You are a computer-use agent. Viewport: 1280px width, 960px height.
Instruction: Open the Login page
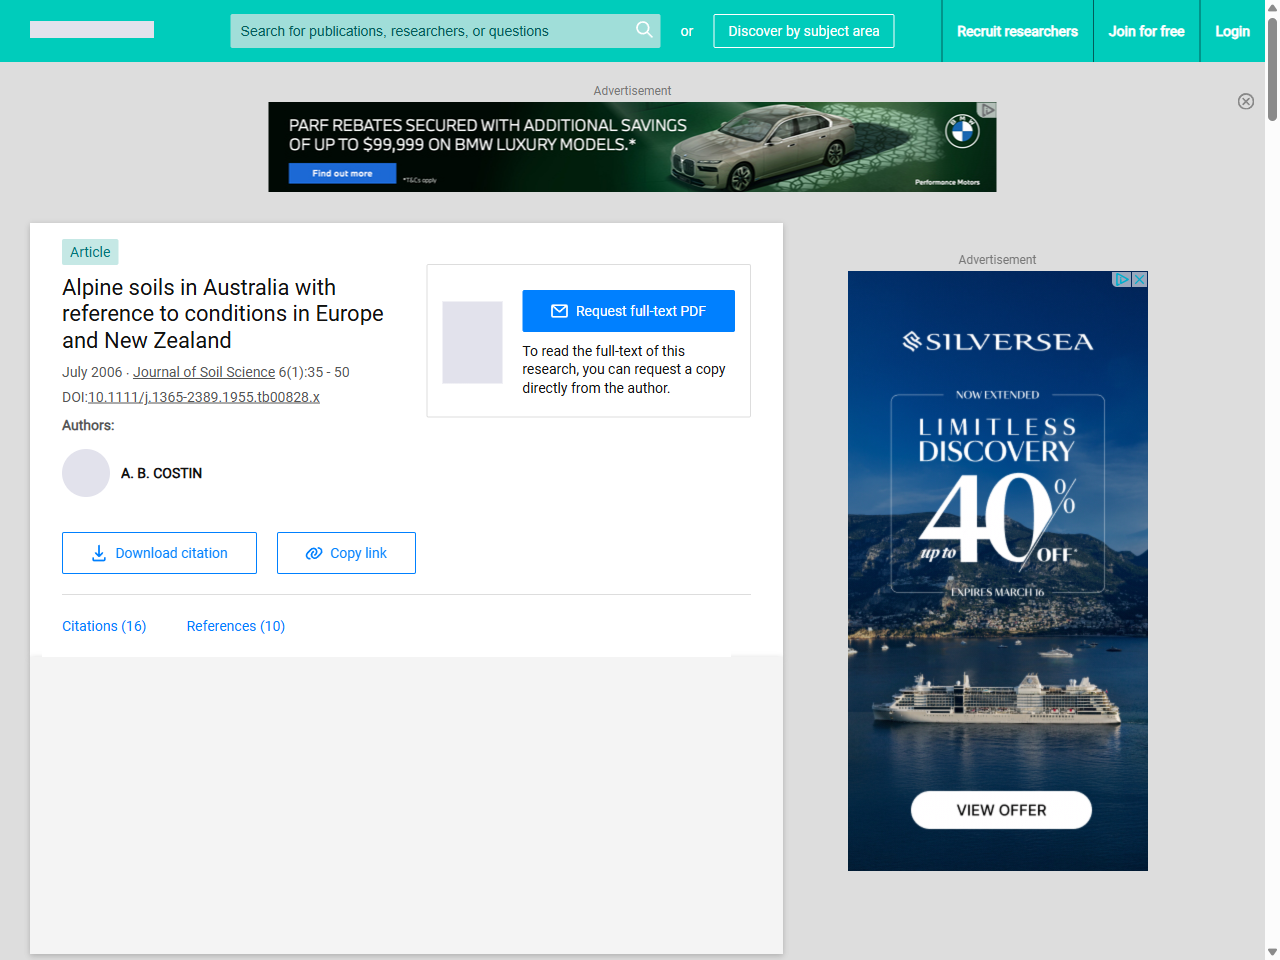pyautogui.click(x=1232, y=31)
